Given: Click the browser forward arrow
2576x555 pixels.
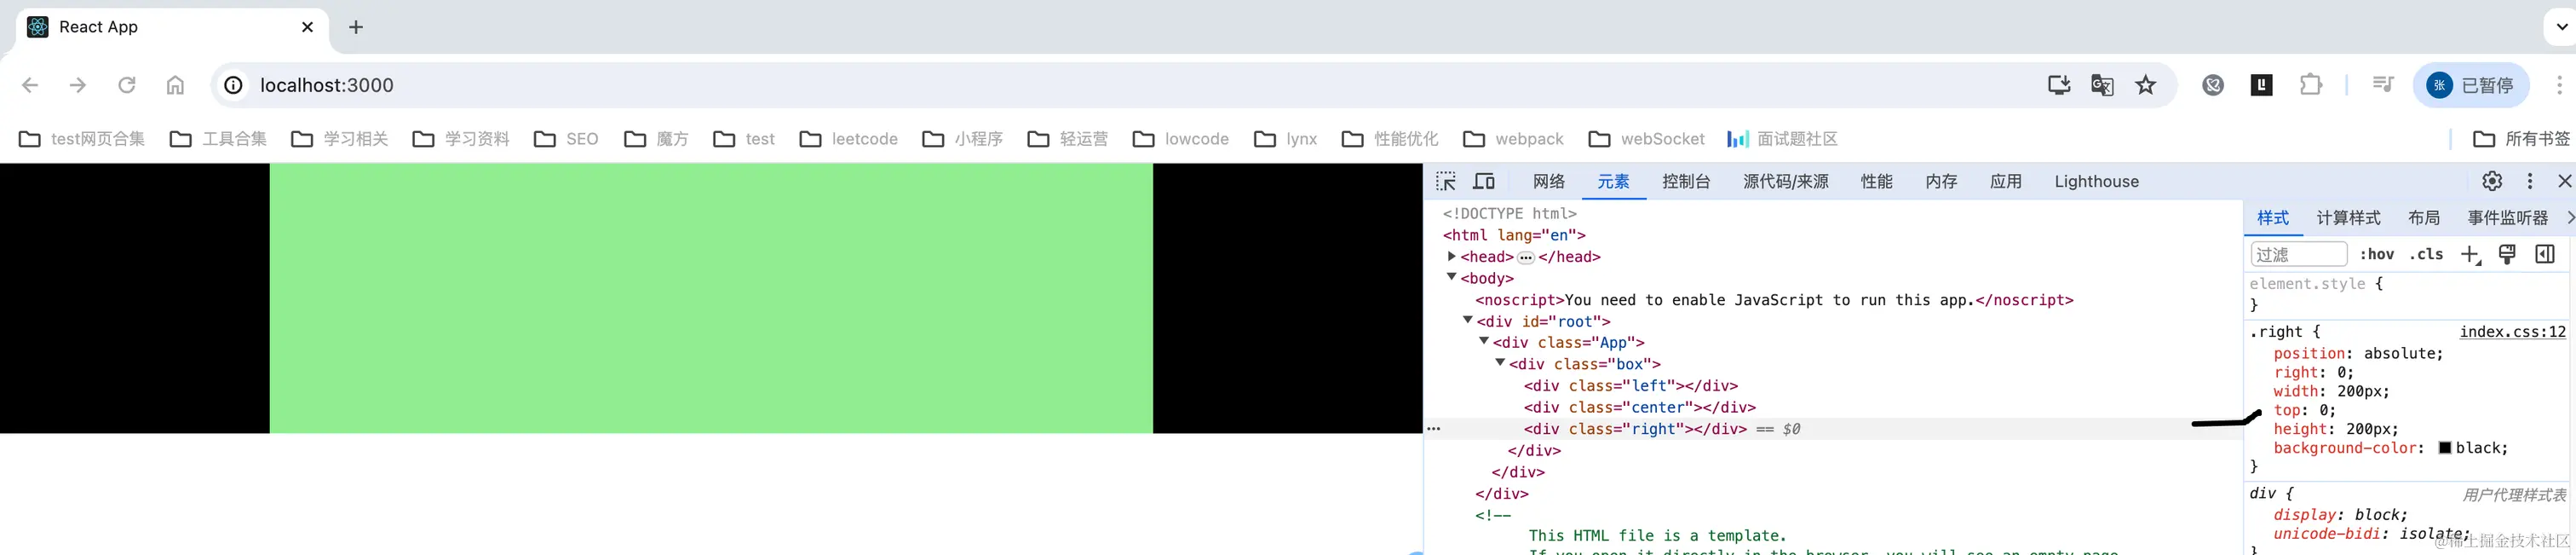Looking at the screenshot, I should click(x=78, y=85).
